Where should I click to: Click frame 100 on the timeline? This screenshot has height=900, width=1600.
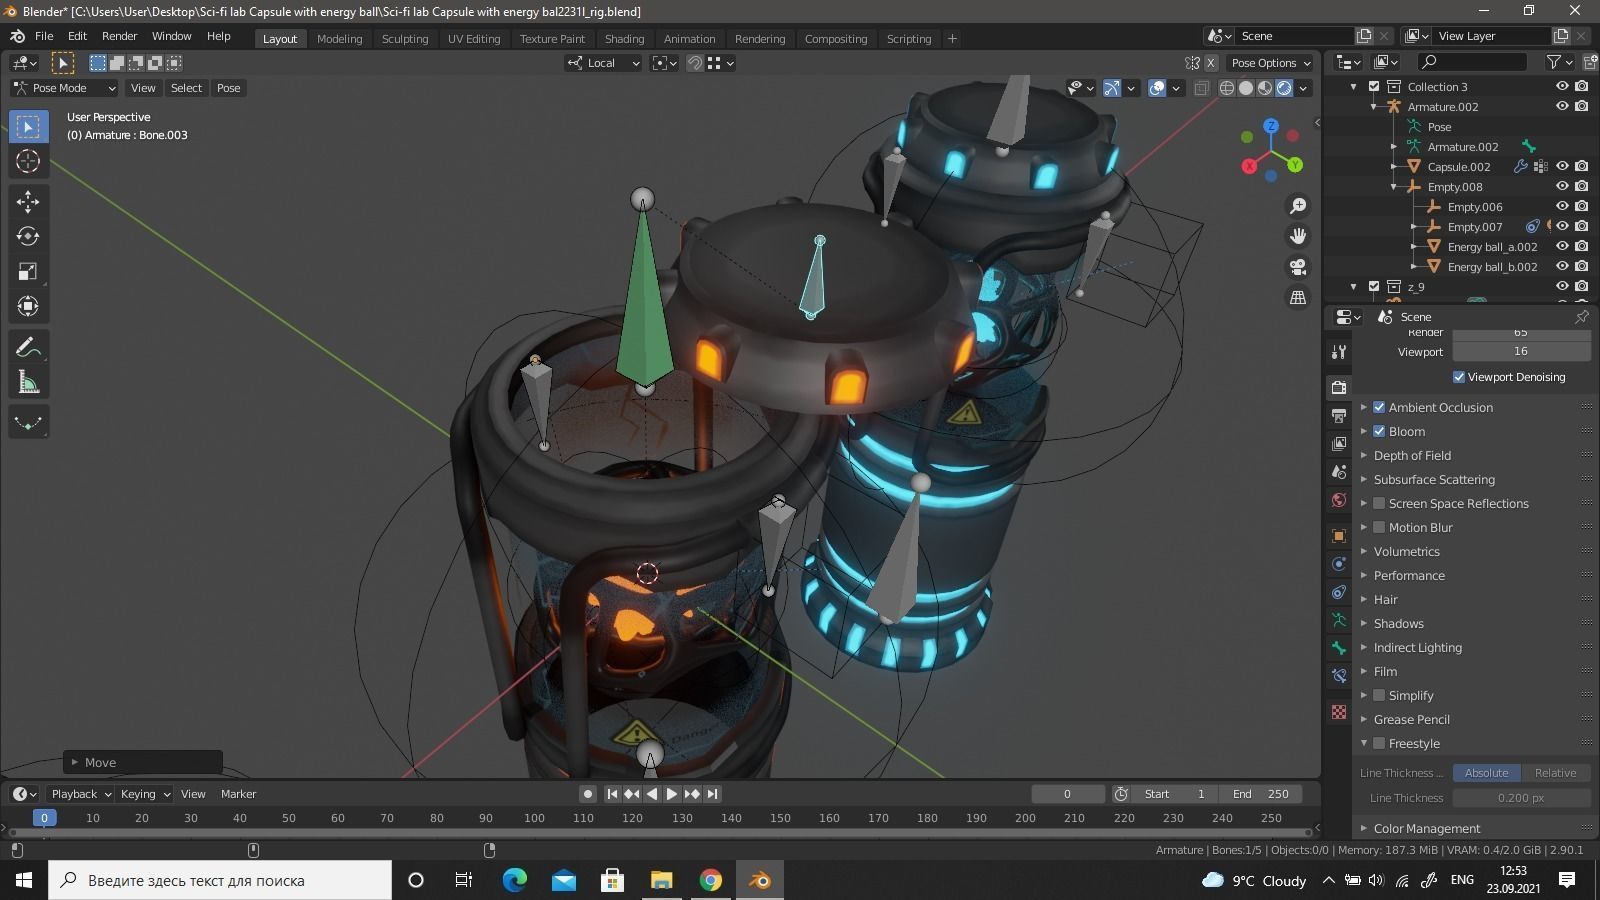coord(534,818)
